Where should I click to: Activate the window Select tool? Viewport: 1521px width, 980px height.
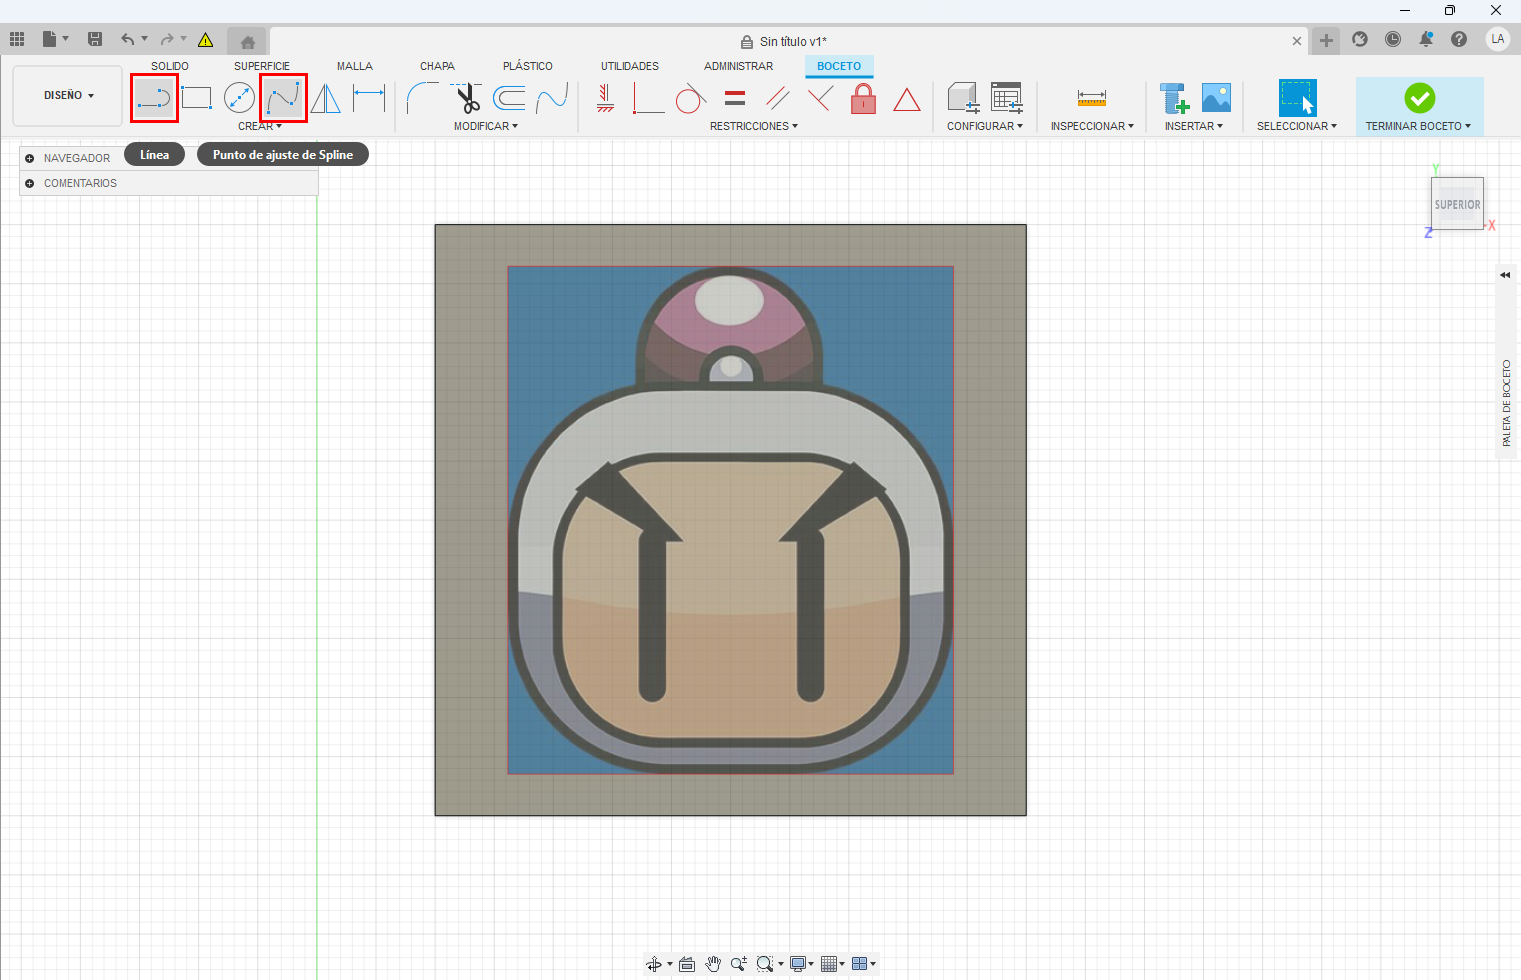(x=1297, y=98)
